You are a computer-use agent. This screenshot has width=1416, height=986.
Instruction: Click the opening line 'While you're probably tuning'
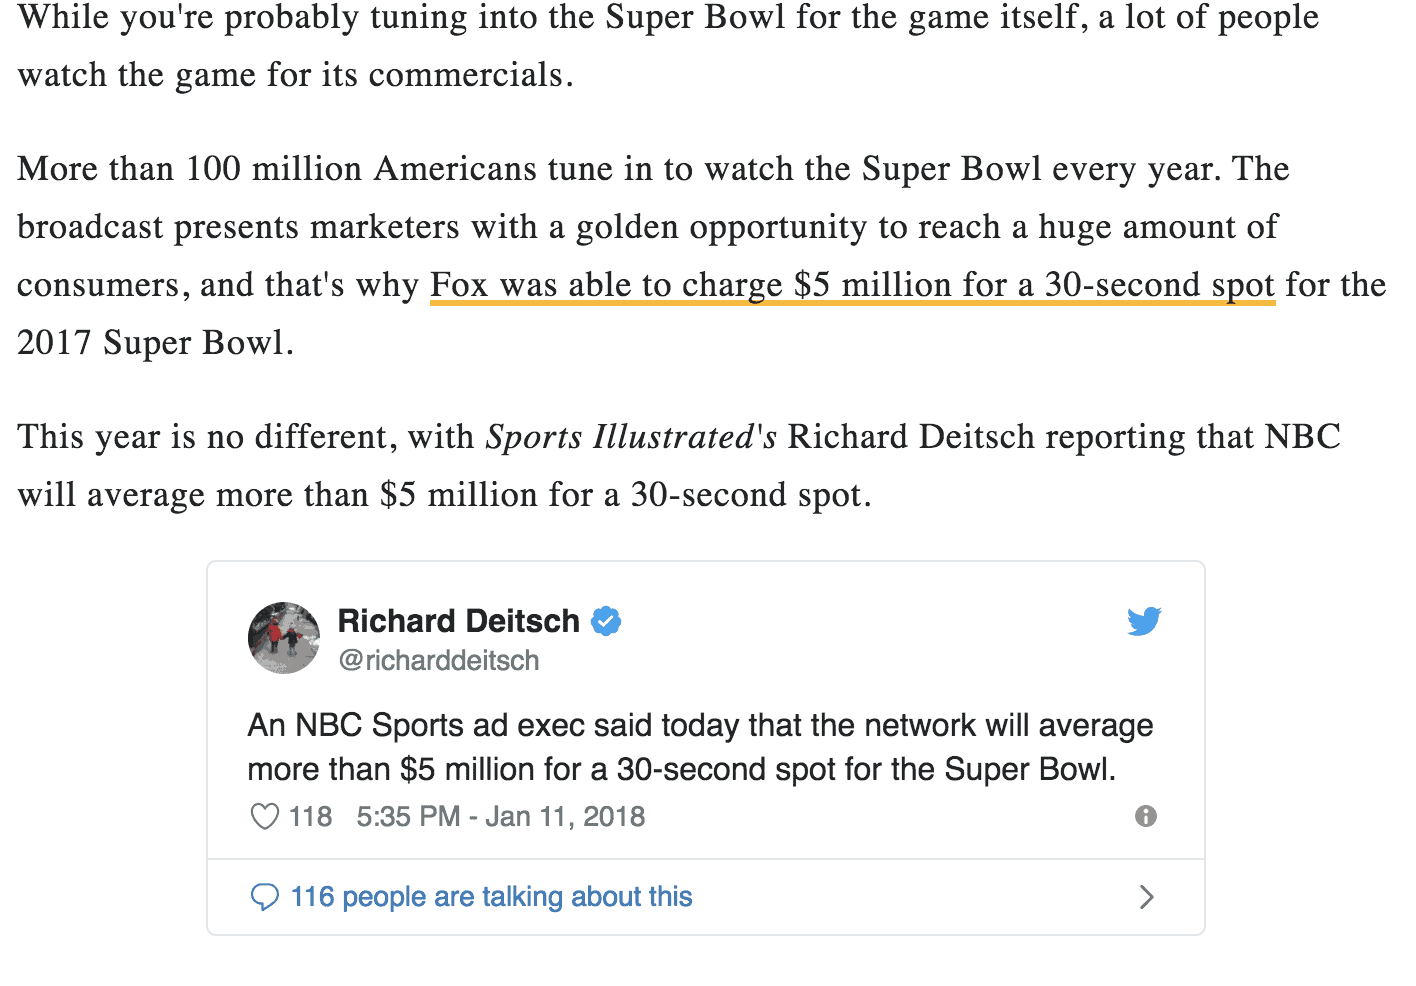click(668, 18)
